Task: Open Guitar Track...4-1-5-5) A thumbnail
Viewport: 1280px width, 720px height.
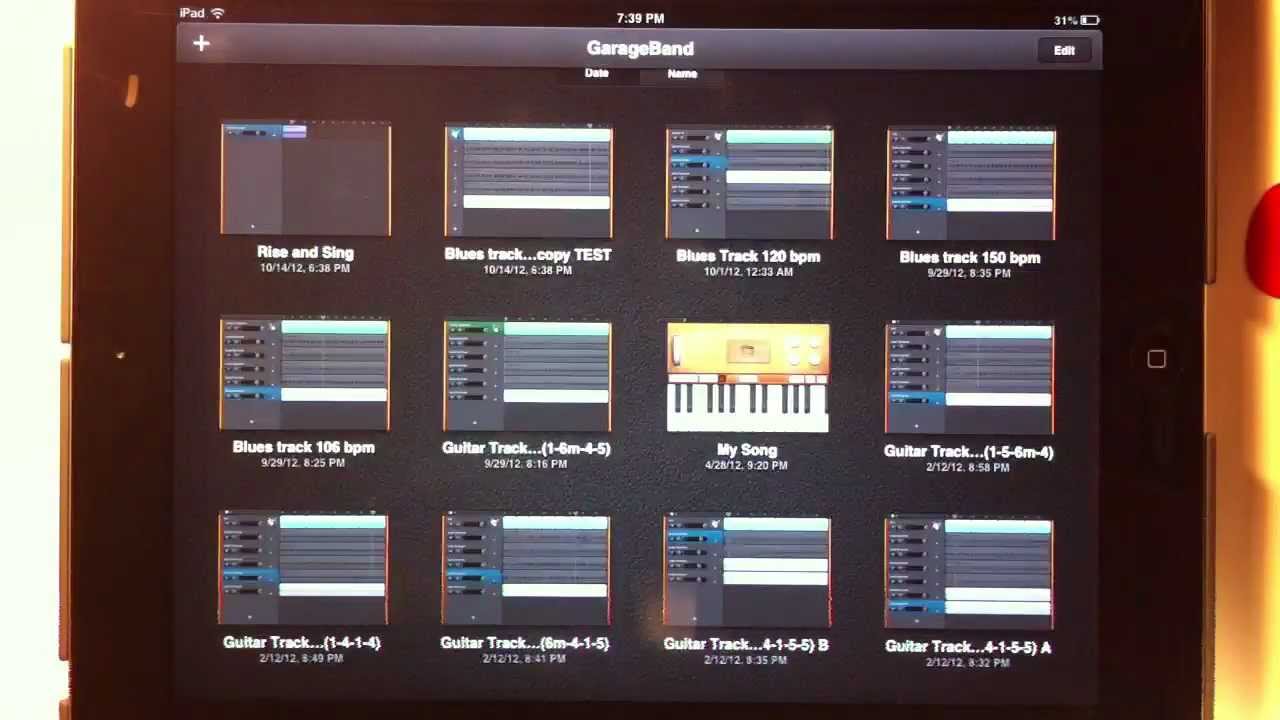Action: tap(969, 573)
